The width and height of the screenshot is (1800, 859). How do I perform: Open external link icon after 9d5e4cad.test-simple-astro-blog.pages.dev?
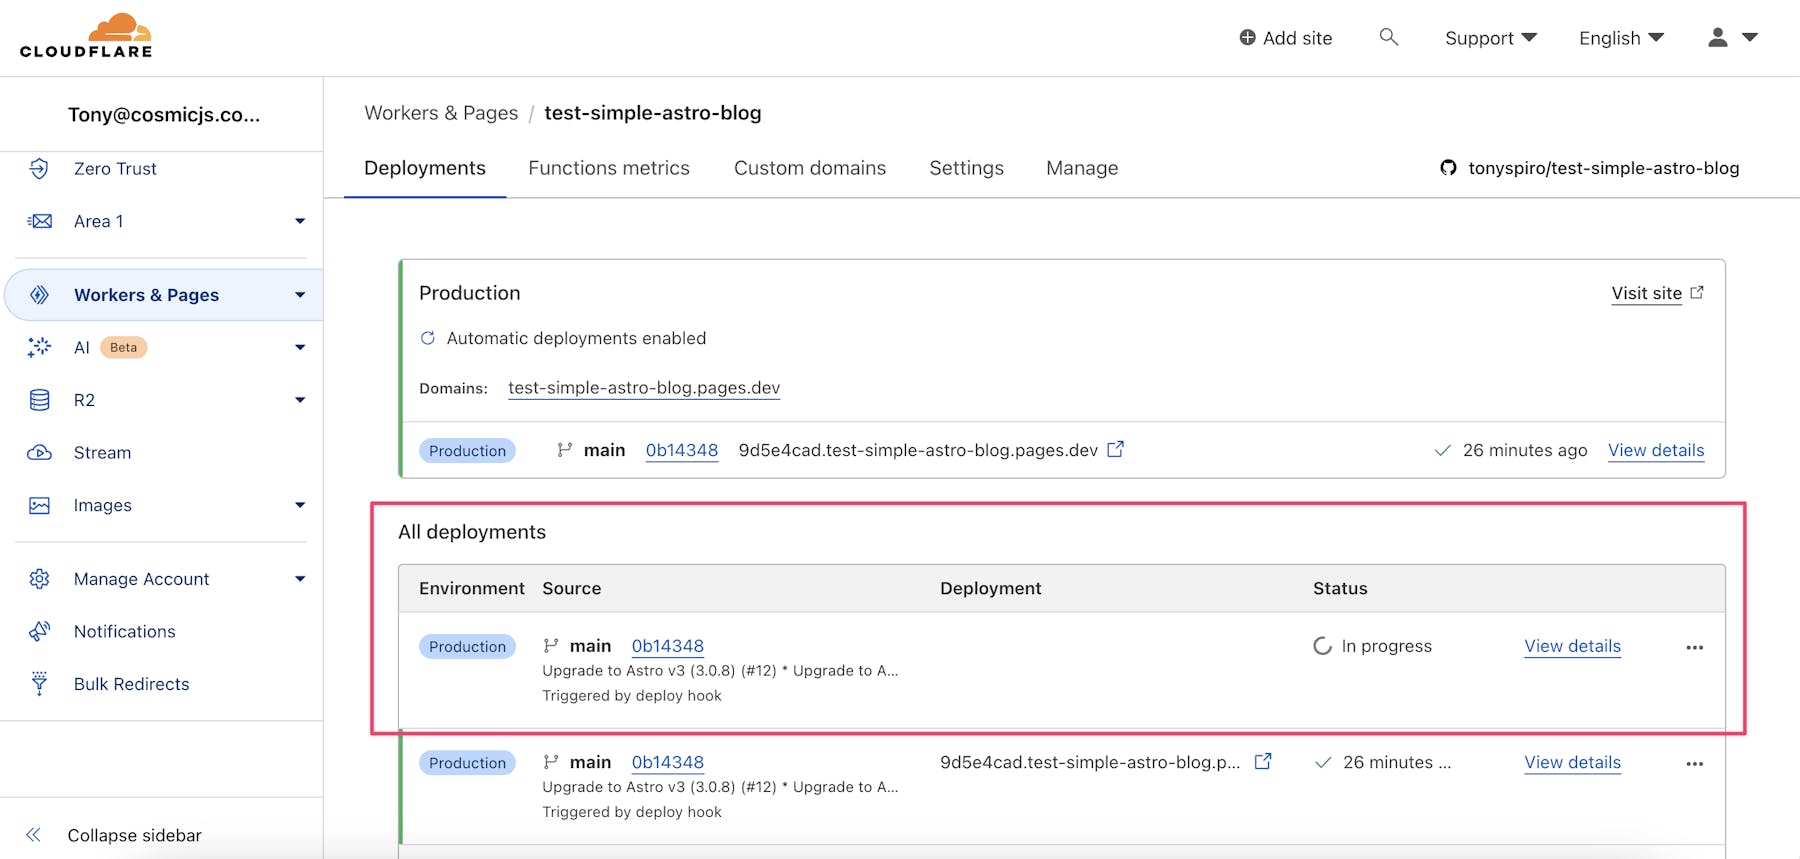tap(1115, 449)
